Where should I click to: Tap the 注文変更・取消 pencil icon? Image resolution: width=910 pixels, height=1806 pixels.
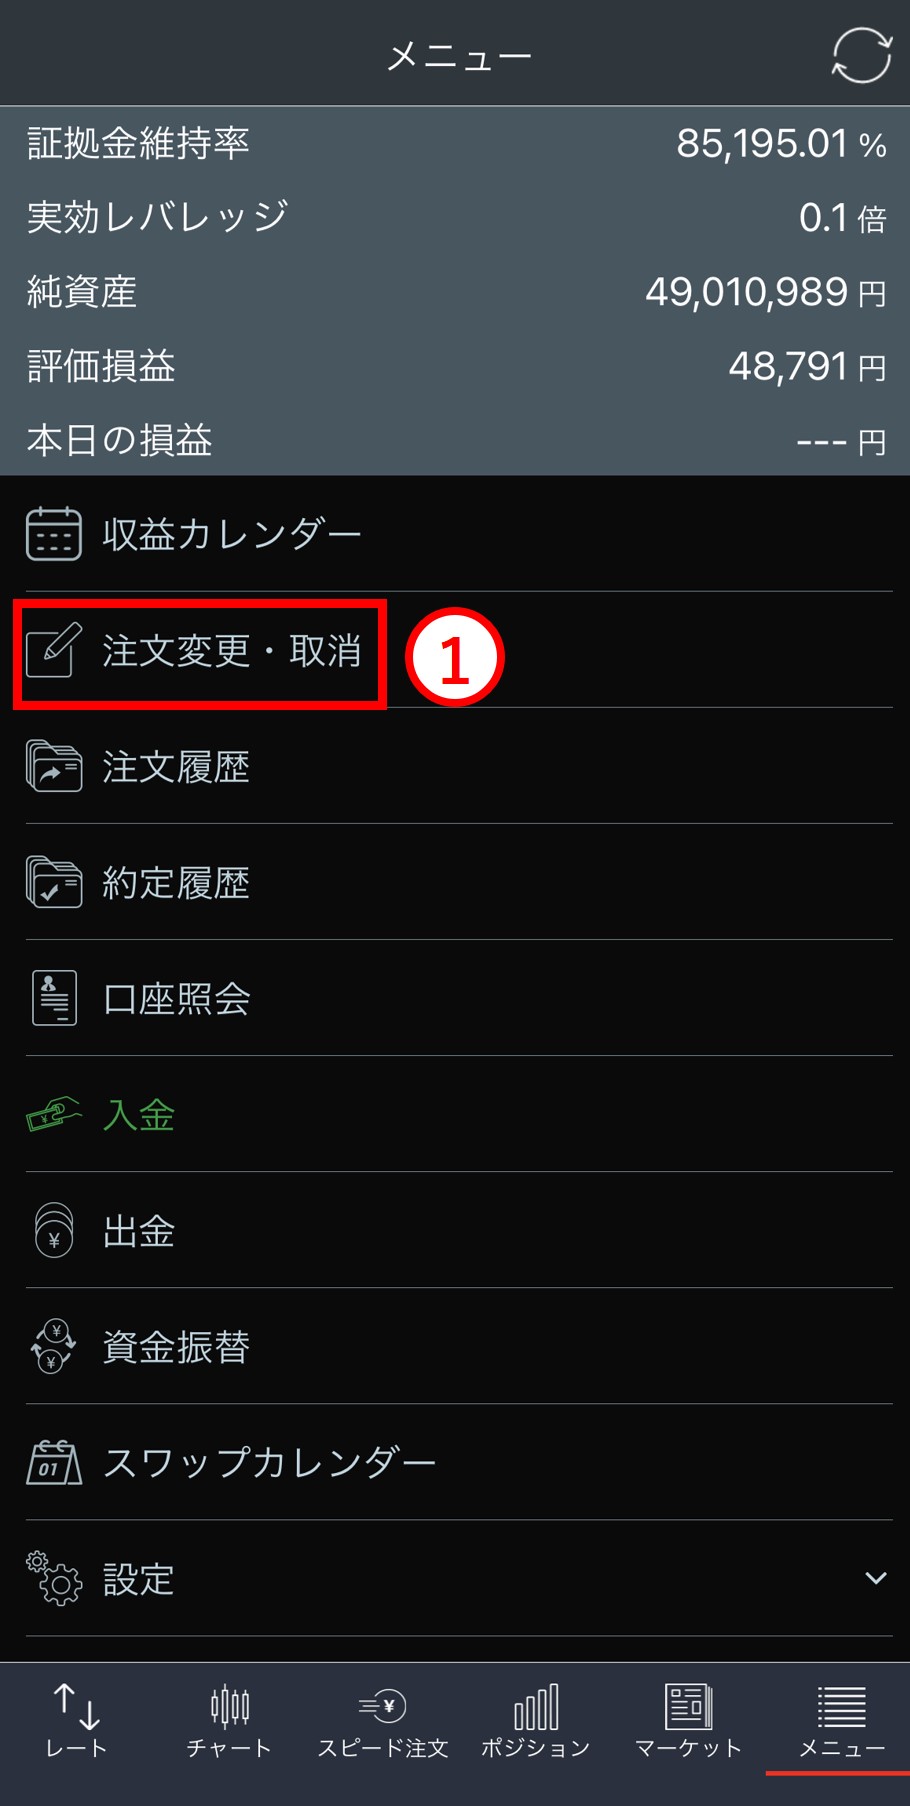coord(54,650)
